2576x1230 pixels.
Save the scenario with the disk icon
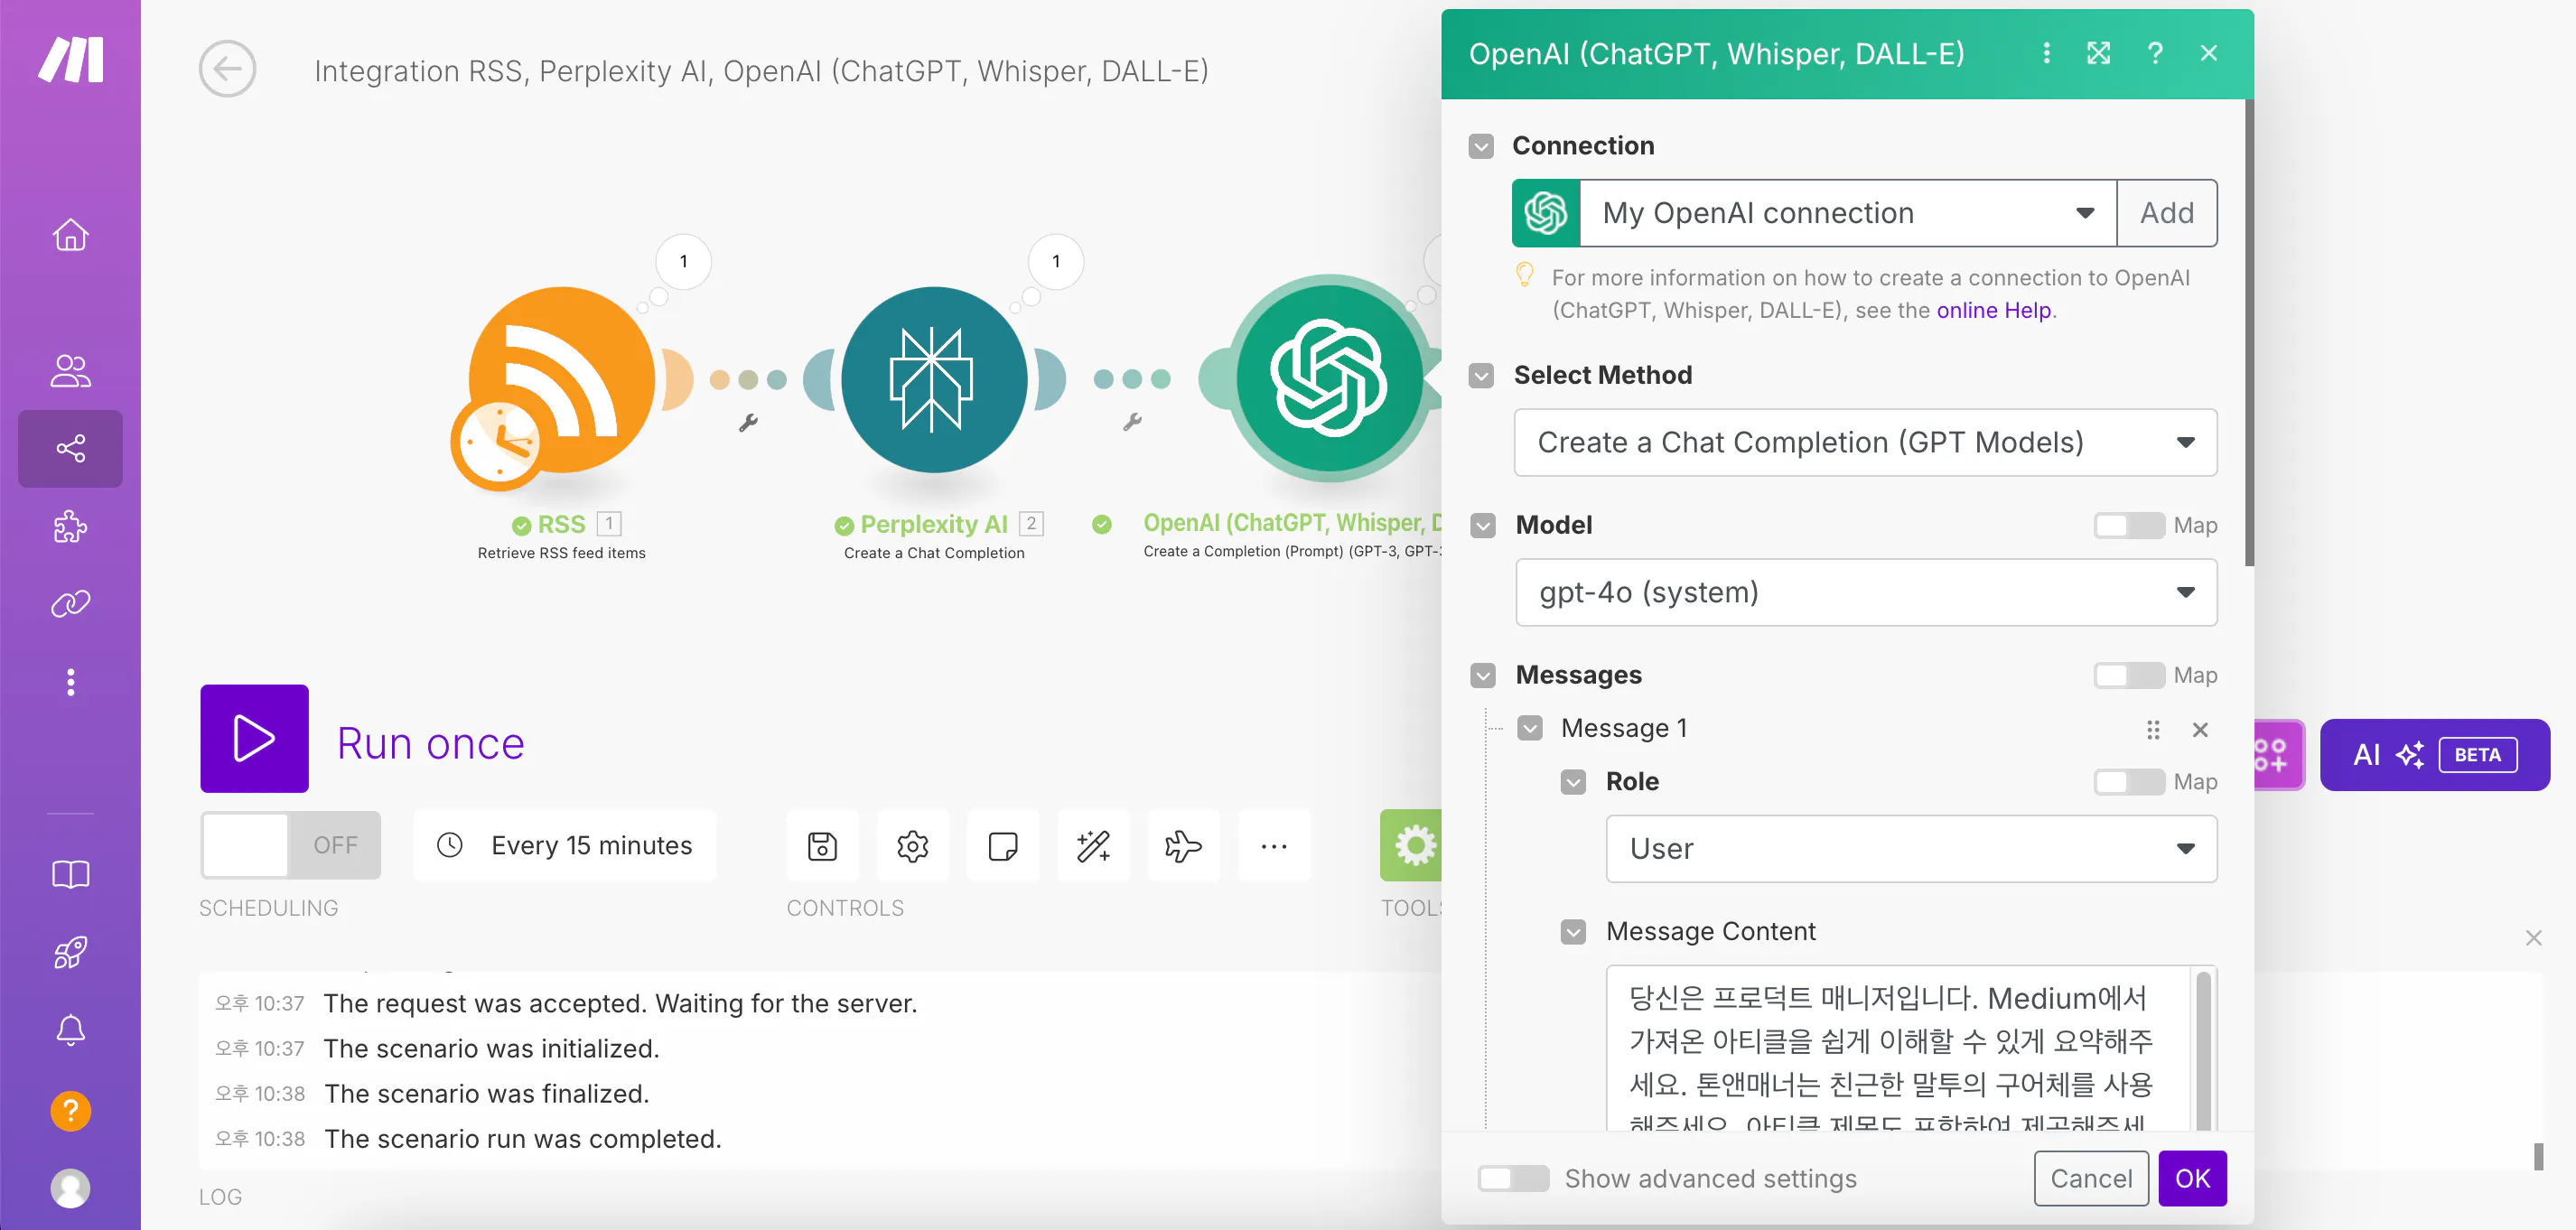coord(822,846)
